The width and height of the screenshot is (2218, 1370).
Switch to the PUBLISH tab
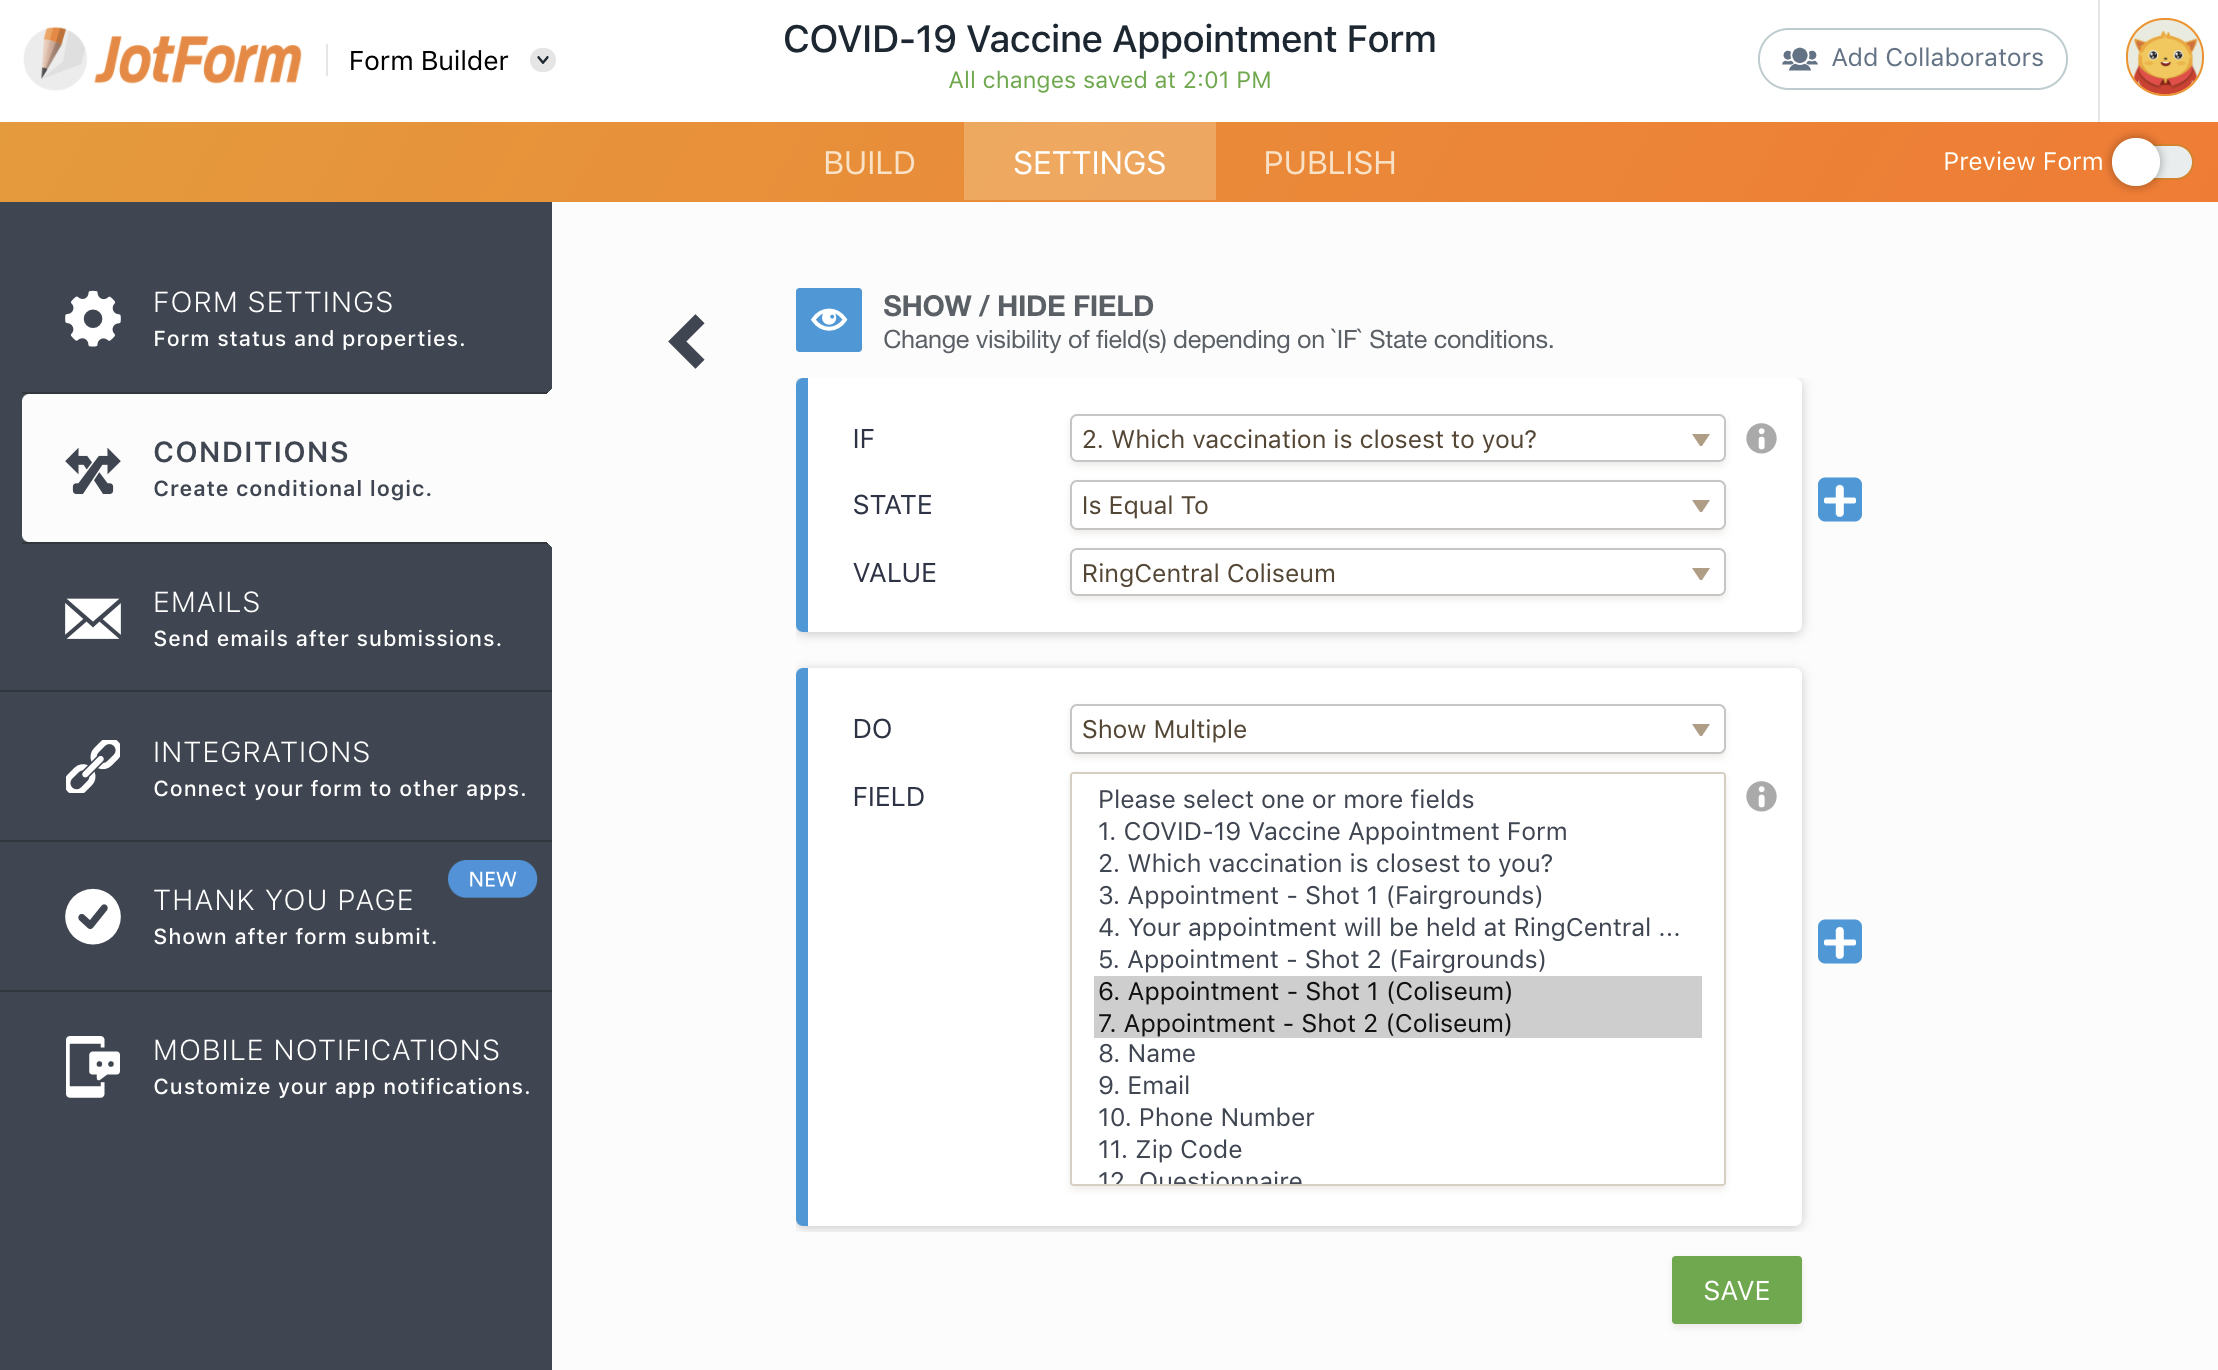pyautogui.click(x=1329, y=163)
